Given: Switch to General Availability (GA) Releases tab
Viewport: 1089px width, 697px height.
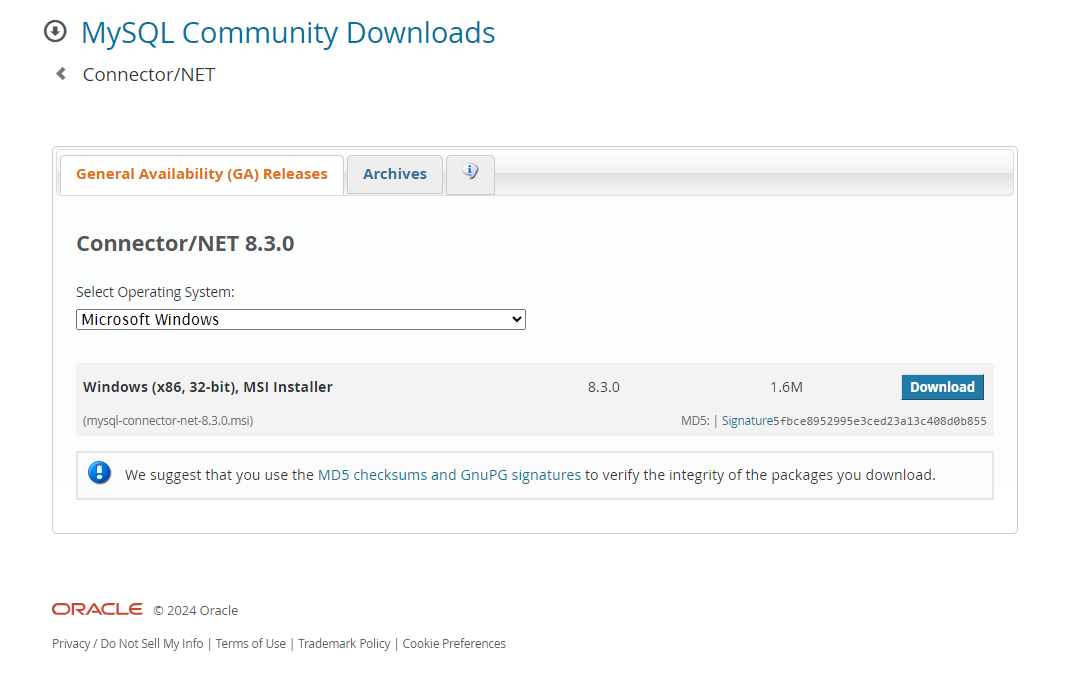Looking at the screenshot, I should [x=201, y=174].
